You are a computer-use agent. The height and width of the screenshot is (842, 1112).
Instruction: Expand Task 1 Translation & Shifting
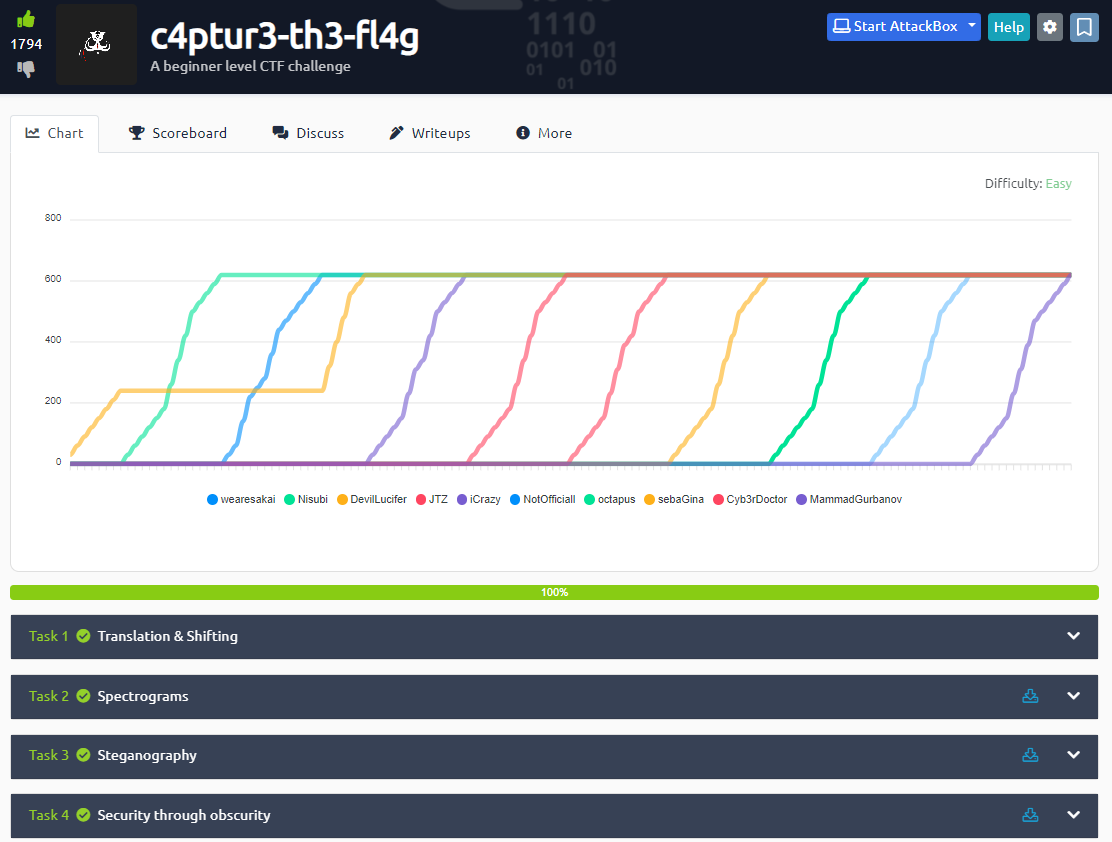[1073, 636]
